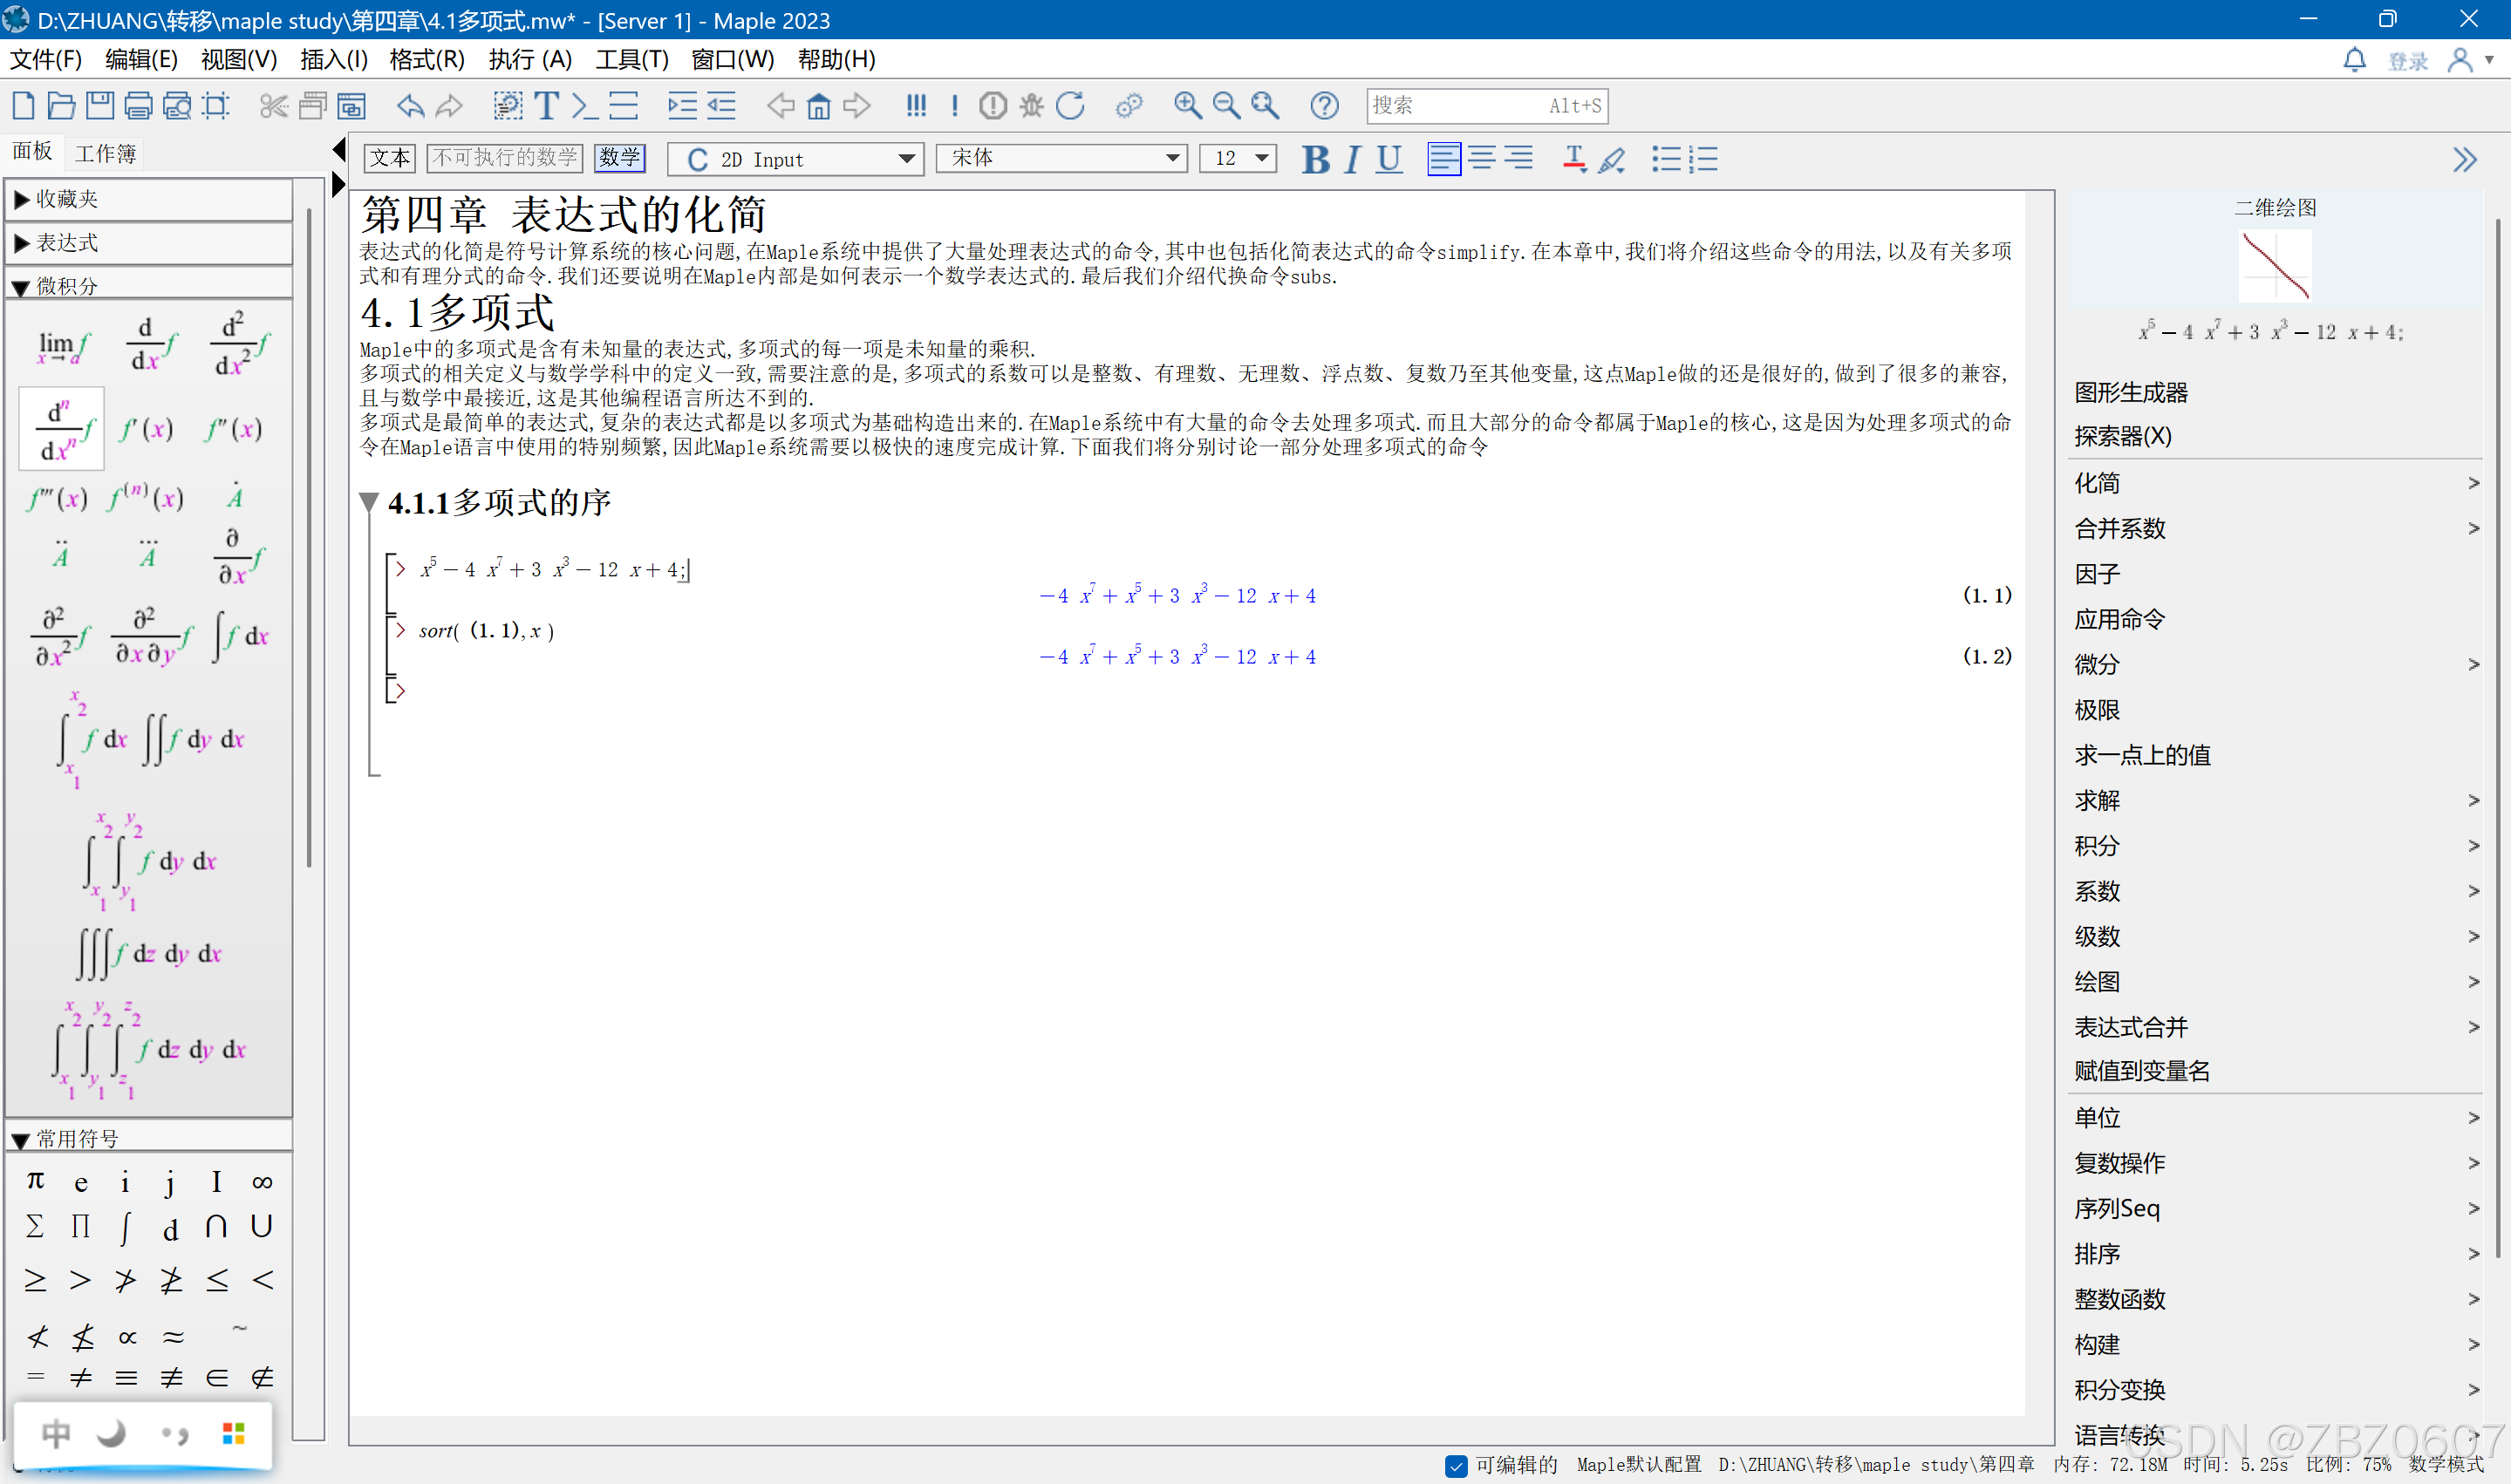The image size is (2511, 1484).
Task: Zoom in with the magnifier plus icon
Action: pyautogui.click(x=1187, y=105)
